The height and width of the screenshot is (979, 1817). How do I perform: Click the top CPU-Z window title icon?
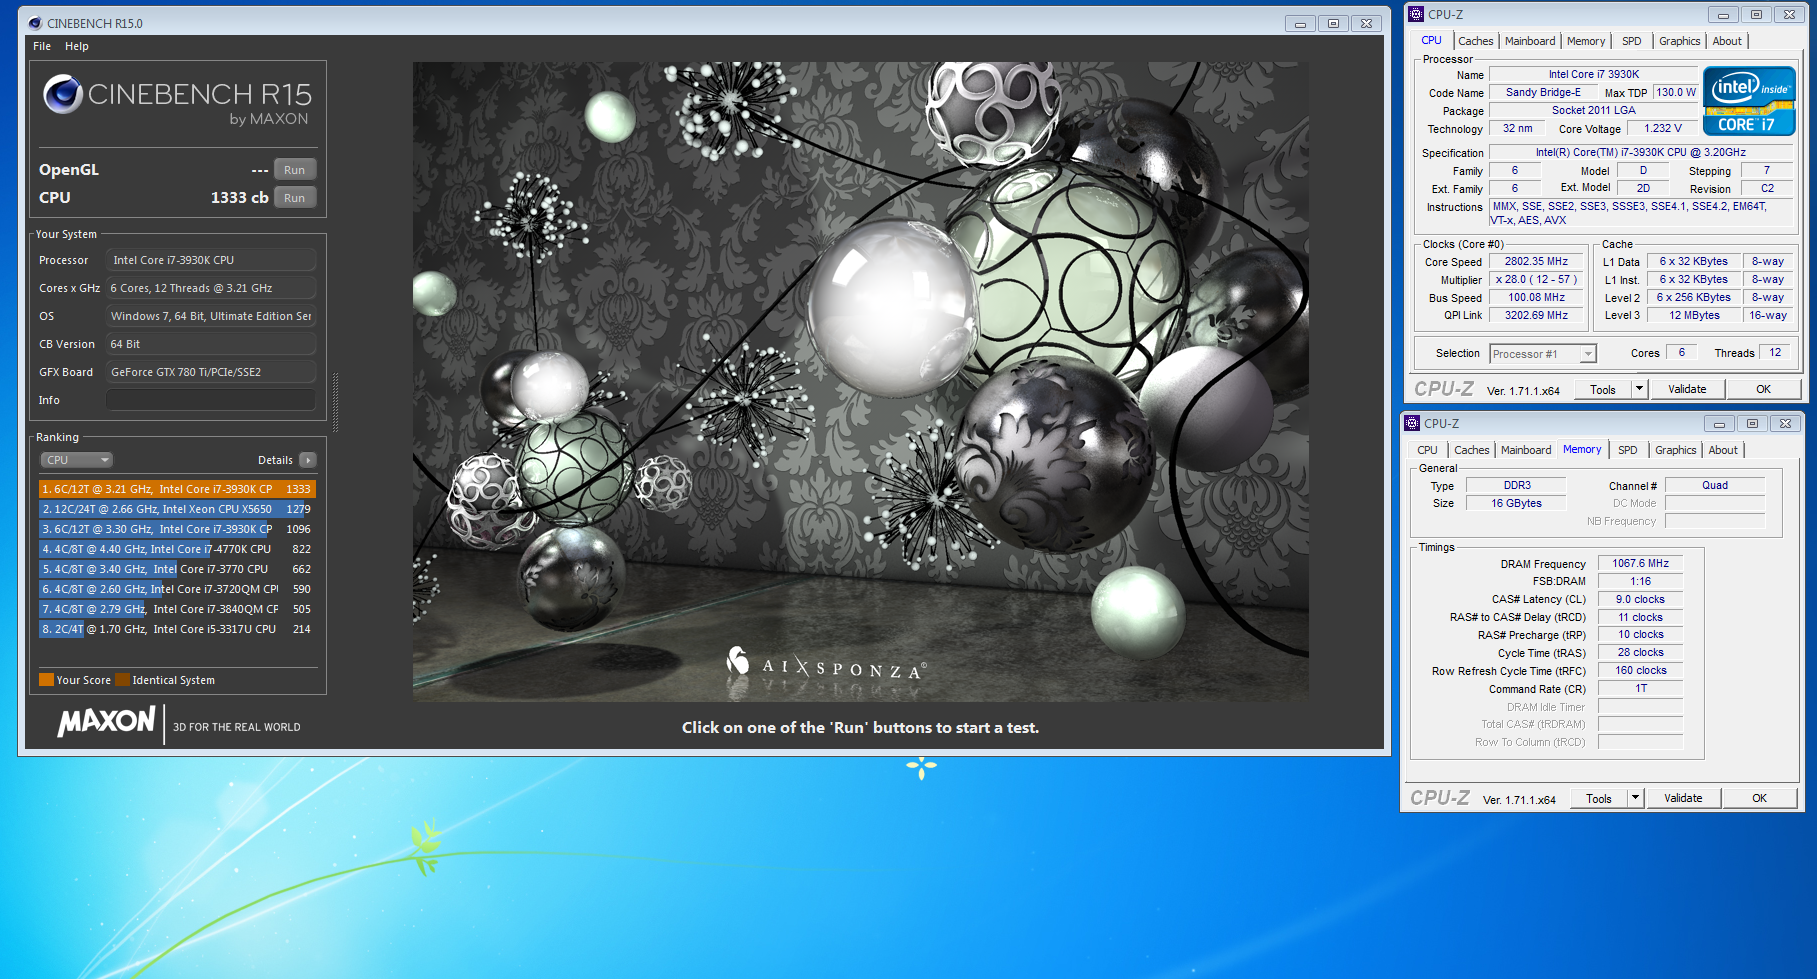click(x=1415, y=14)
